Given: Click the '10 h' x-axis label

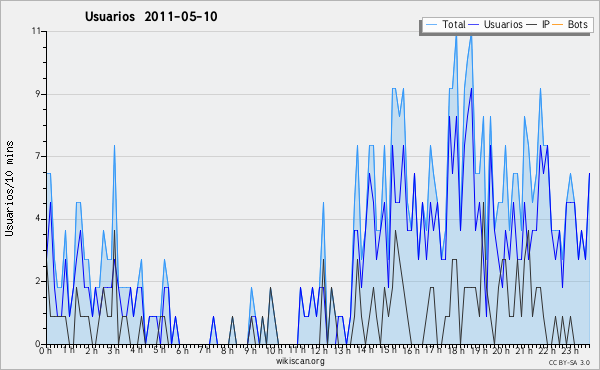Looking at the screenshot, I should point(274,351).
